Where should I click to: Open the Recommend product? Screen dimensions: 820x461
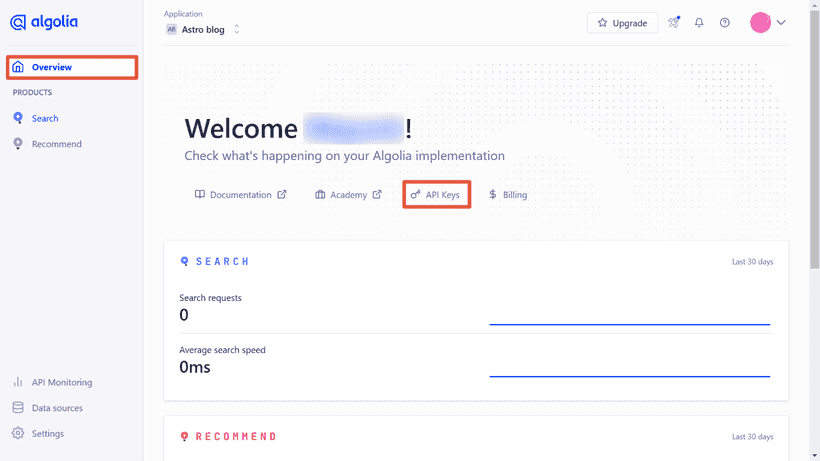(x=56, y=144)
